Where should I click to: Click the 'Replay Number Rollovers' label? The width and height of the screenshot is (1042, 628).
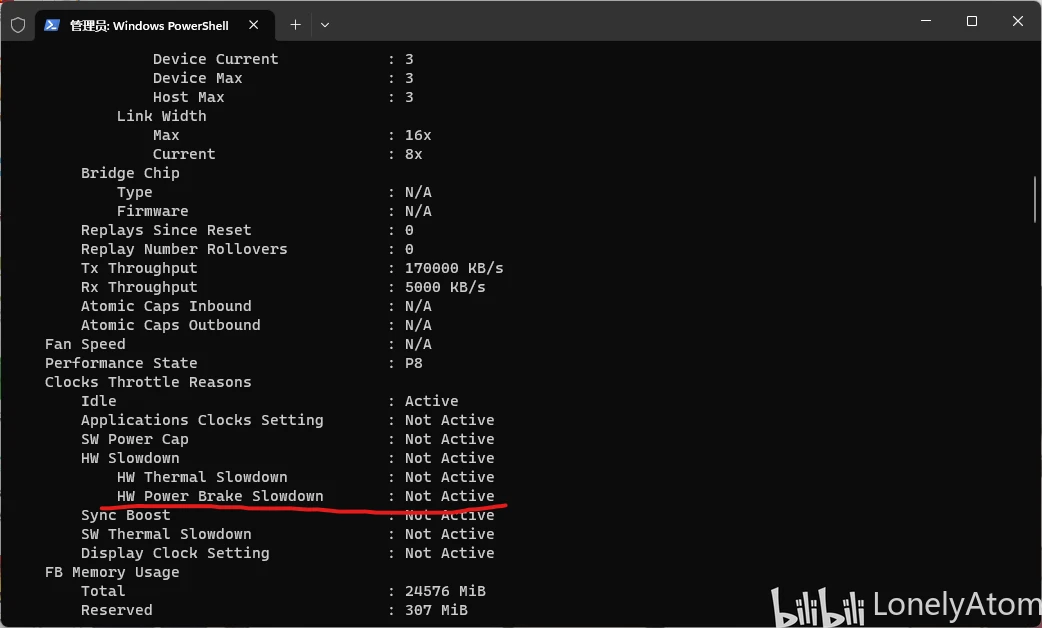click(x=184, y=249)
